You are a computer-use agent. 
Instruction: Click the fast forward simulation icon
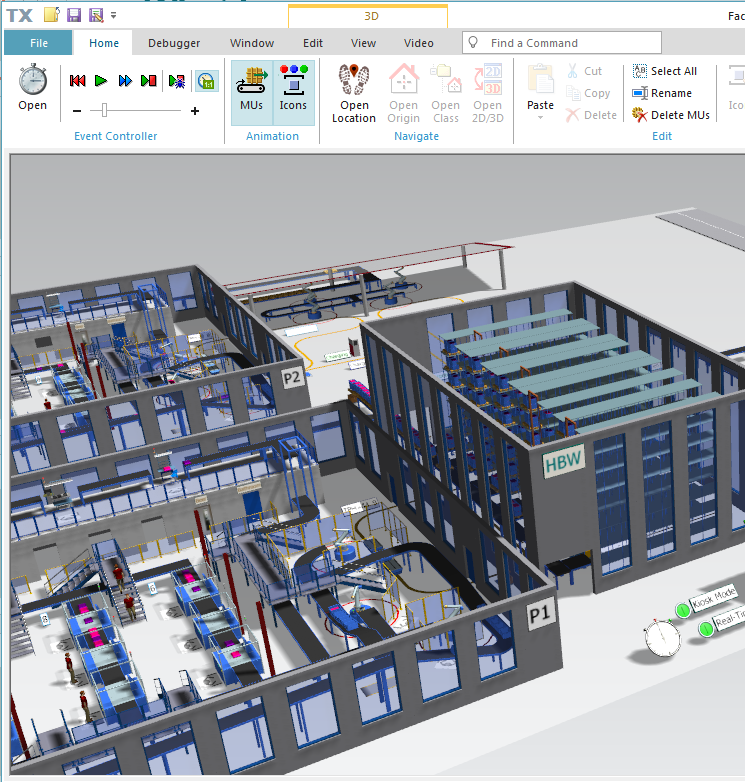click(x=125, y=80)
